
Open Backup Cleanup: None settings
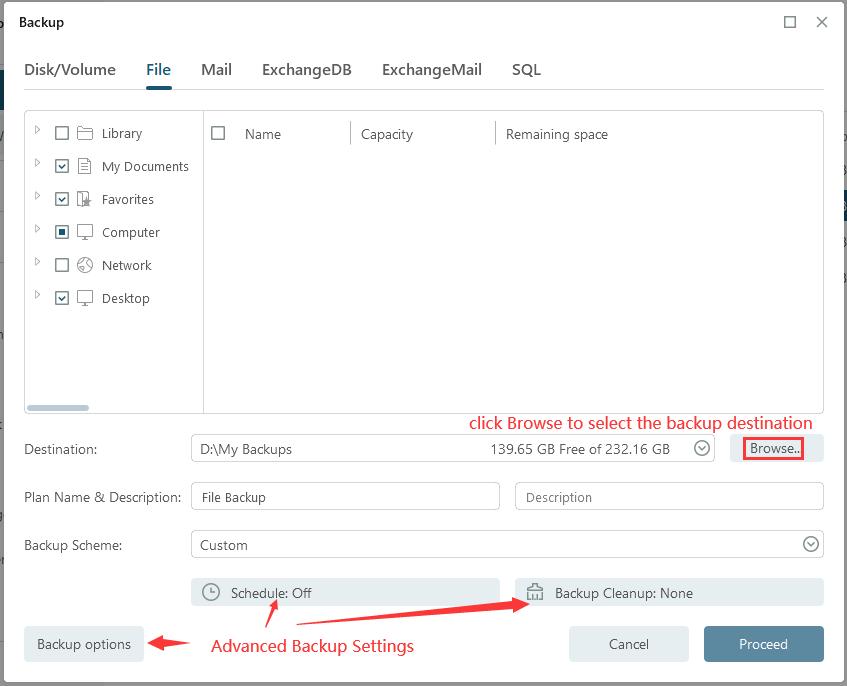pyautogui.click(x=669, y=592)
